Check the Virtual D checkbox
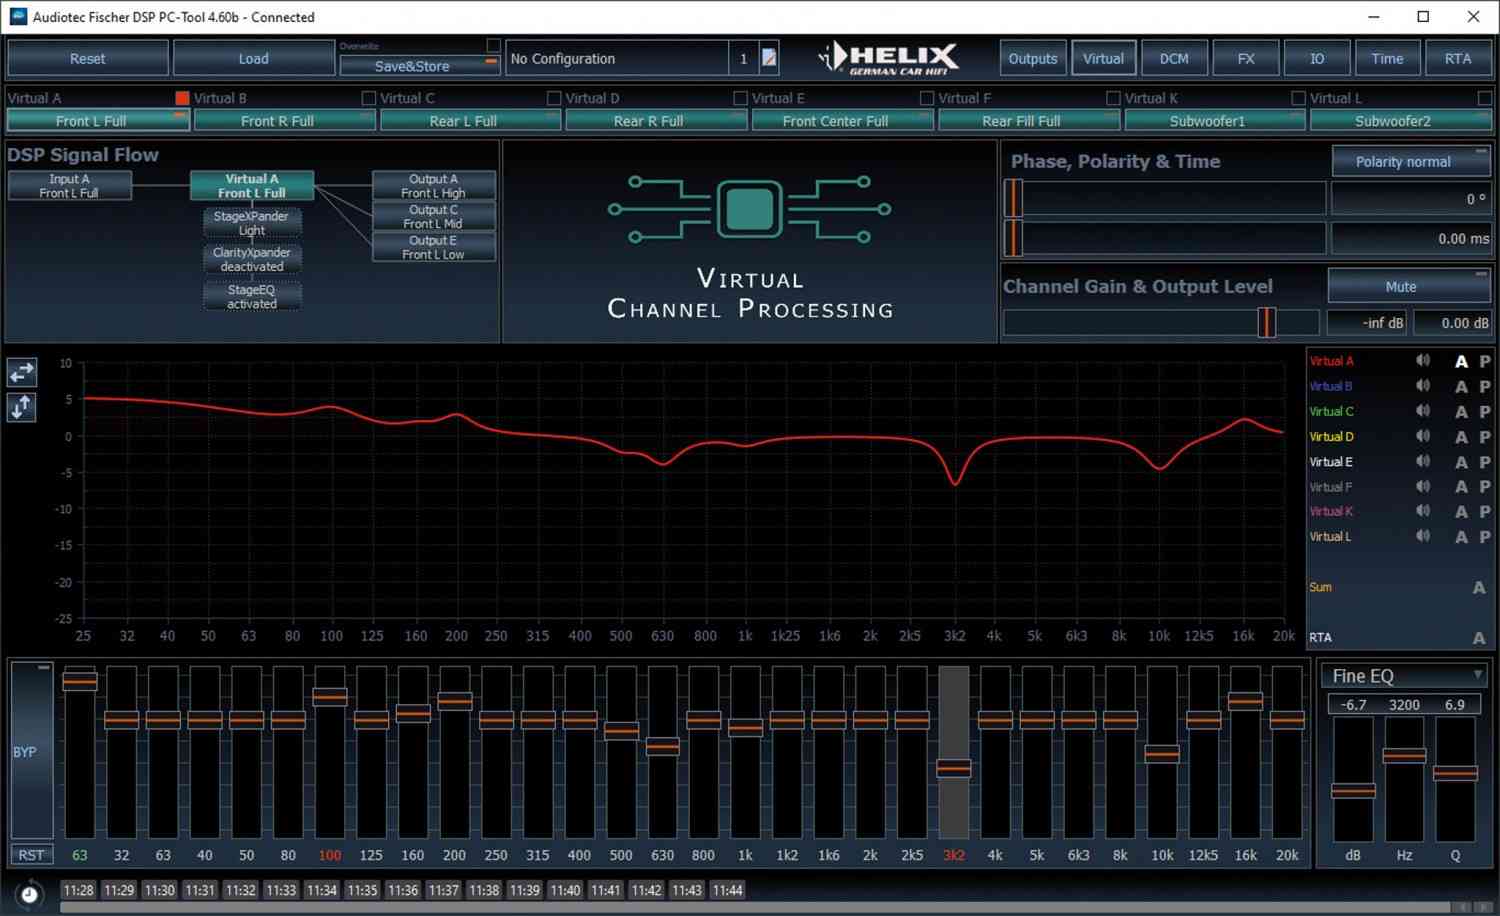The height and width of the screenshot is (916, 1500). click(x=740, y=98)
